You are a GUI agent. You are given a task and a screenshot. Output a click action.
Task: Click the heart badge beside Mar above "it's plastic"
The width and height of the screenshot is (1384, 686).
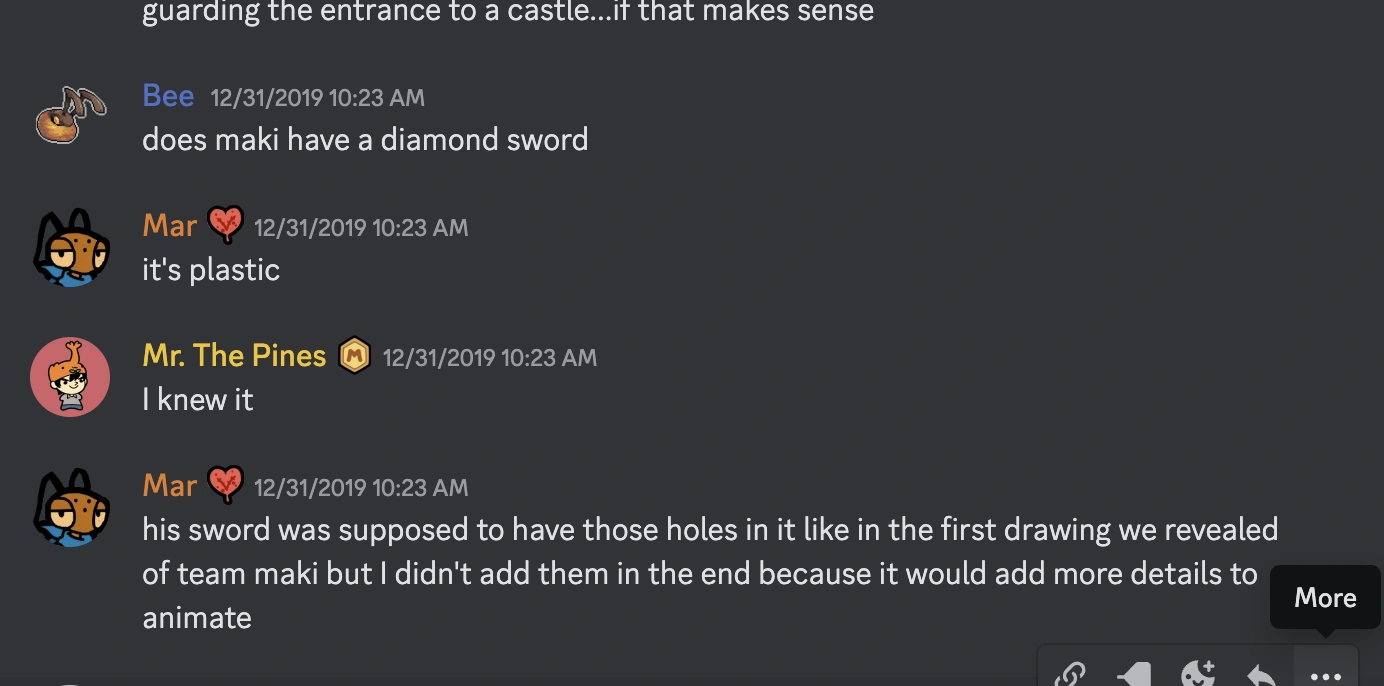[226, 226]
